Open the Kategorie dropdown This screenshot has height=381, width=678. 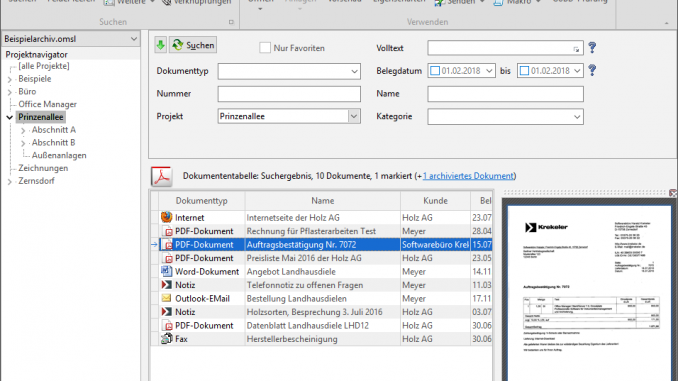coord(577,117)
